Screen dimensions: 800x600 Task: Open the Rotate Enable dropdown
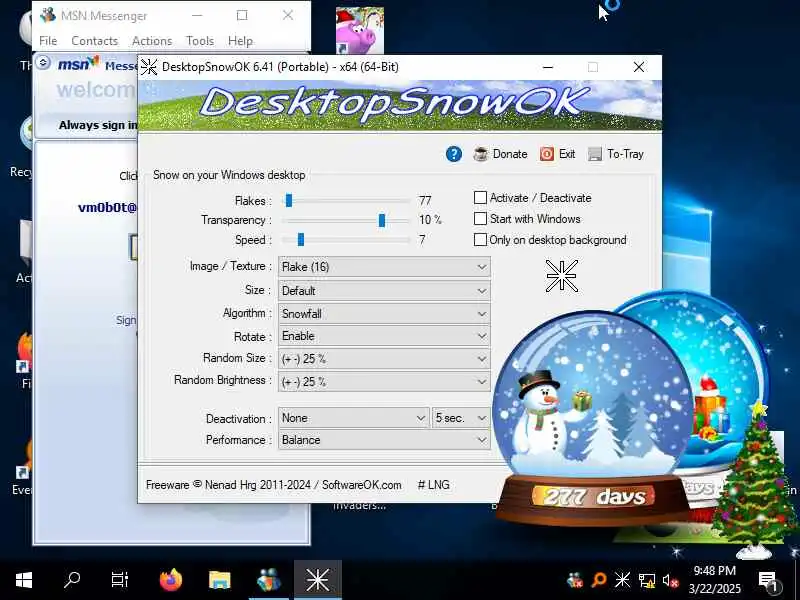coord(384,336)
